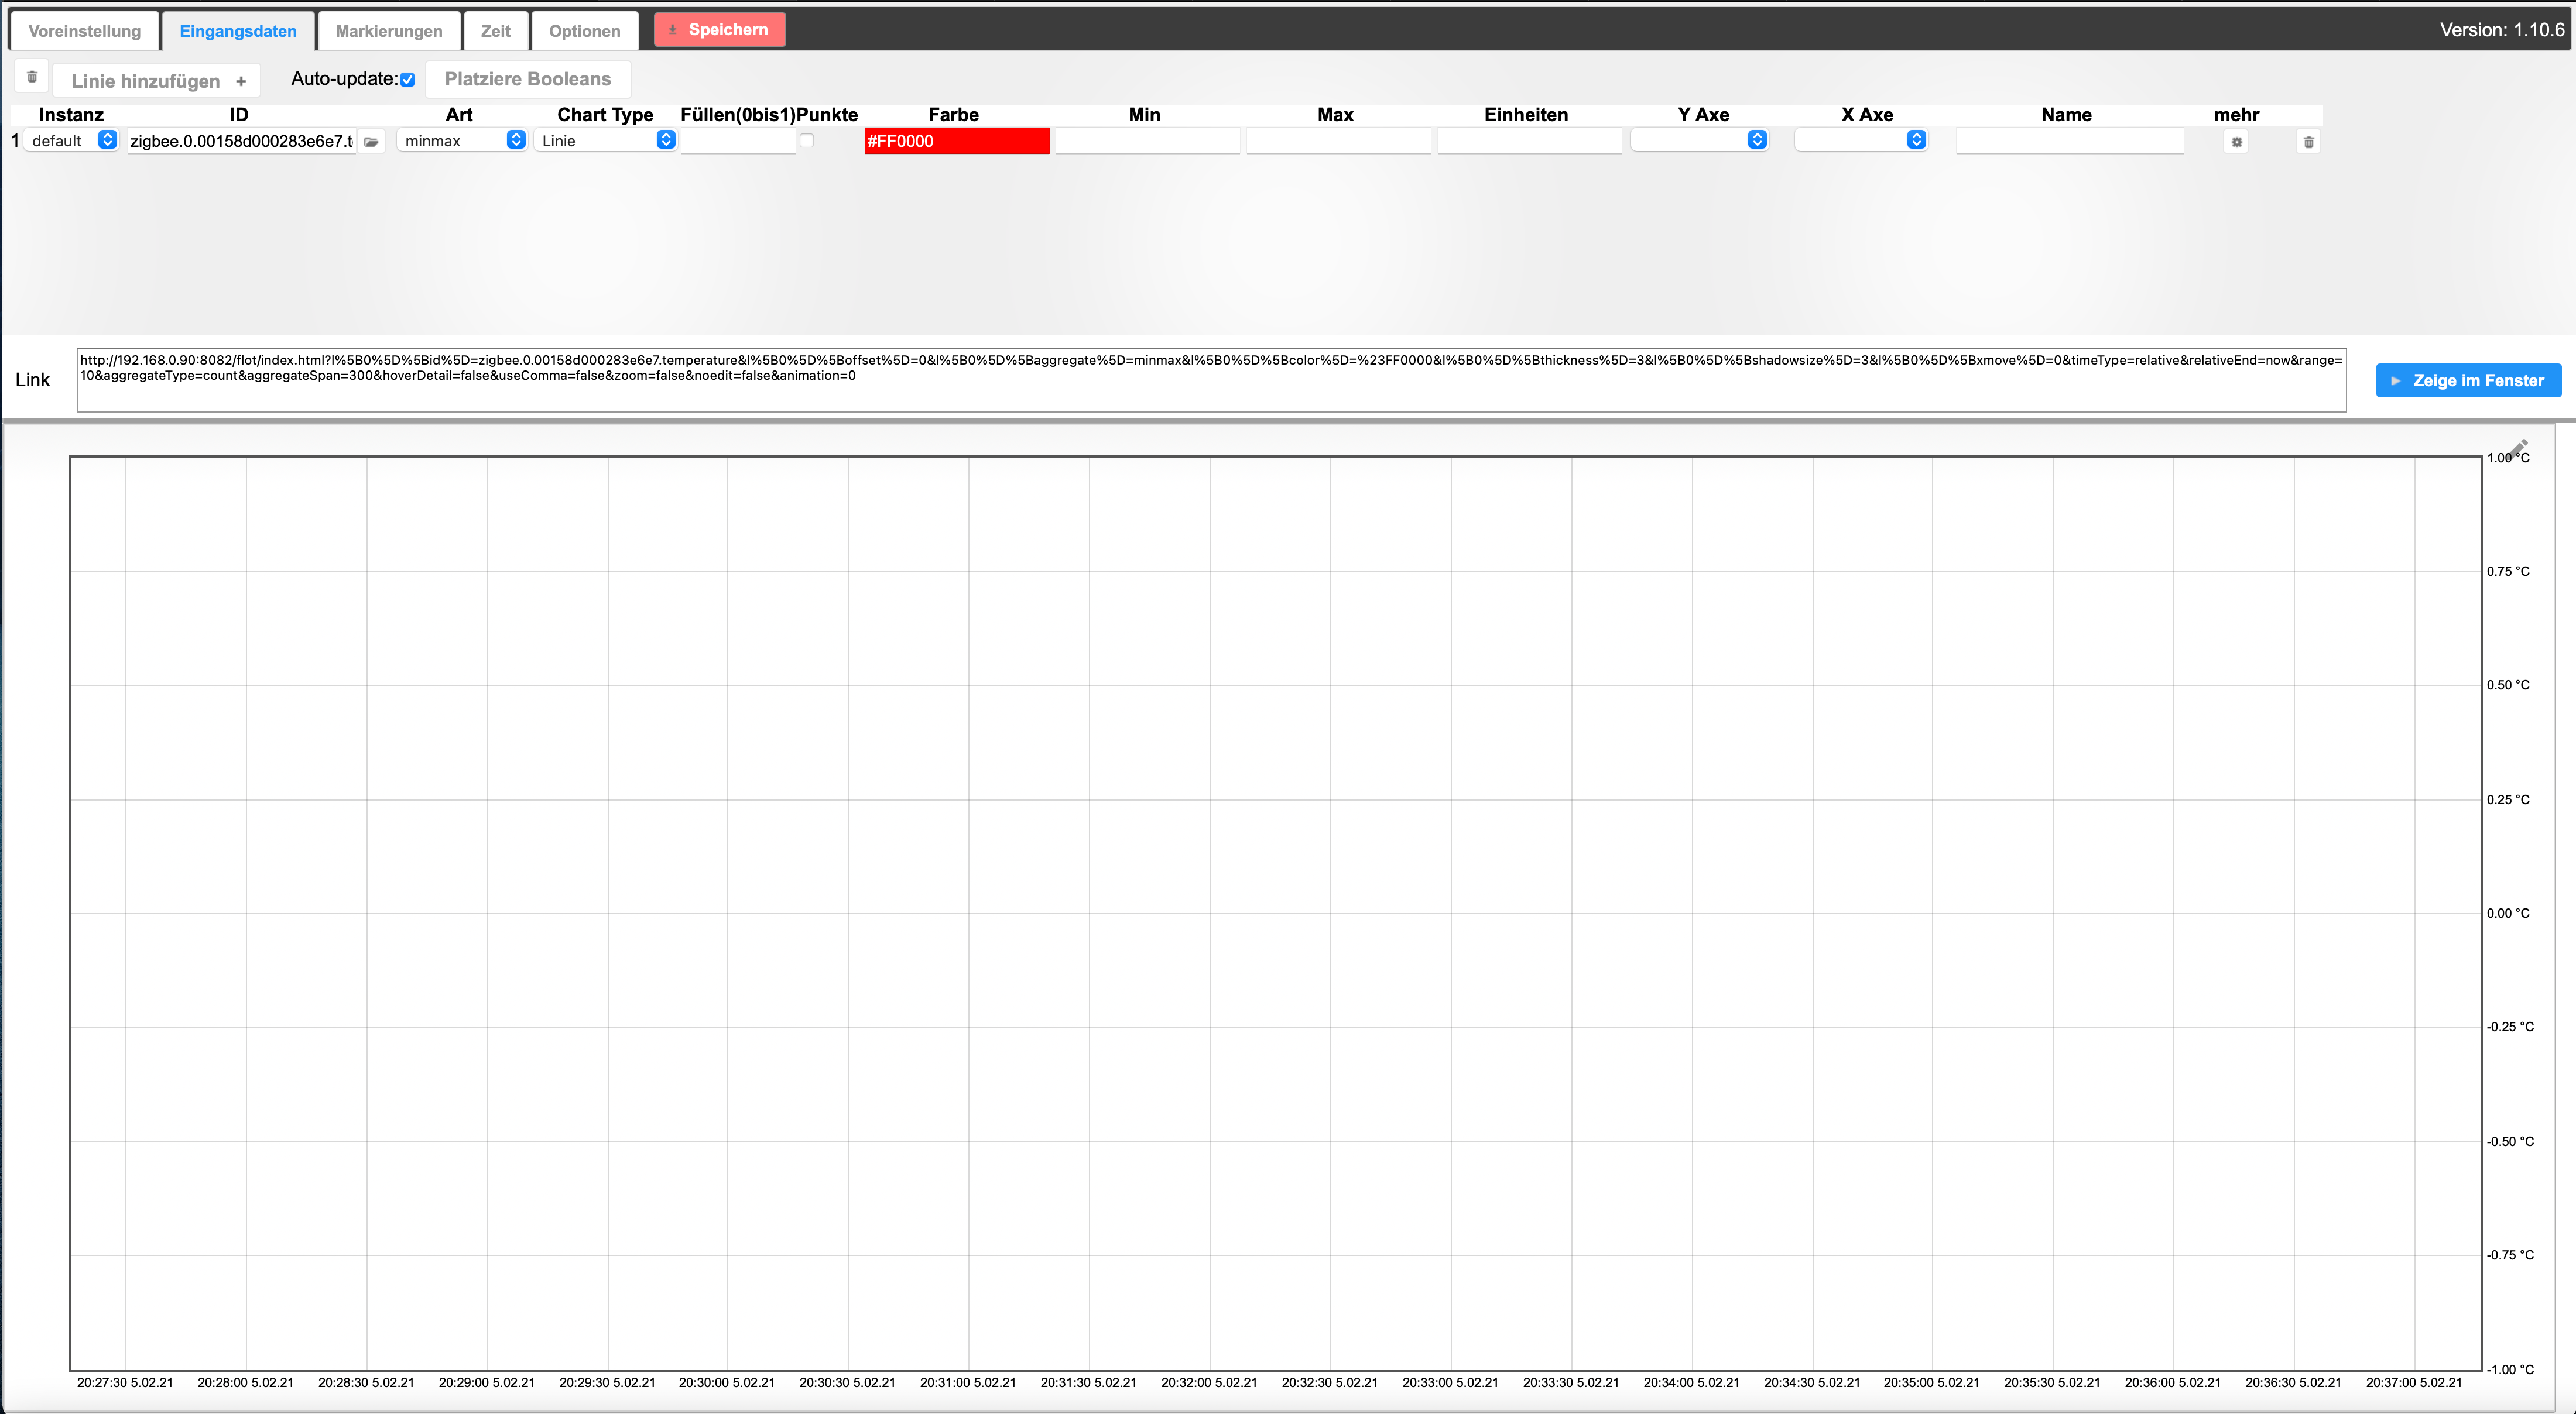Click the Speichern save button
This screenshot has height=1414, width=2576.
pyautogui.click(x=719, y=30)
